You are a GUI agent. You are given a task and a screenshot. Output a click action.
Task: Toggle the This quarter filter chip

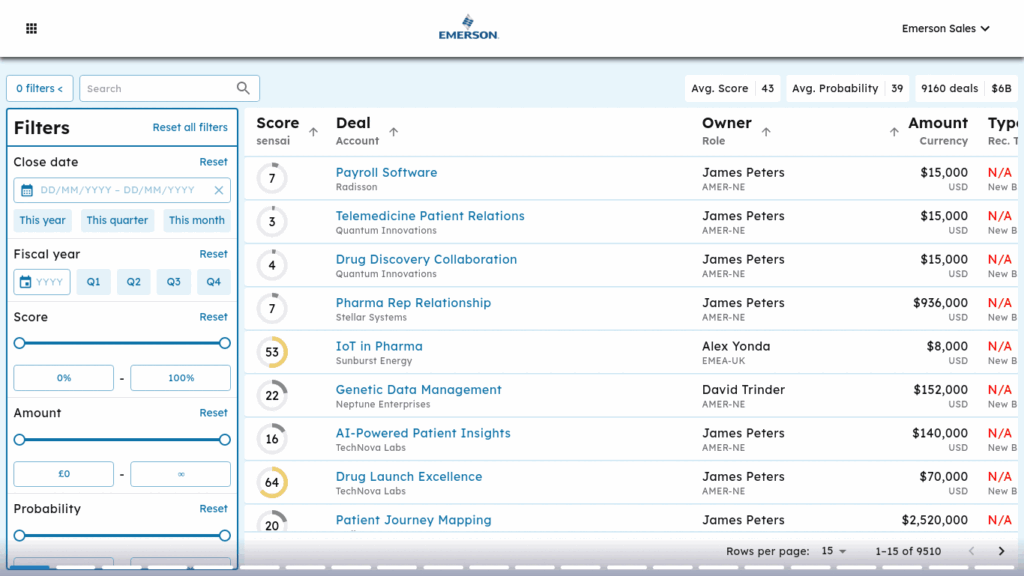[117, 220]
